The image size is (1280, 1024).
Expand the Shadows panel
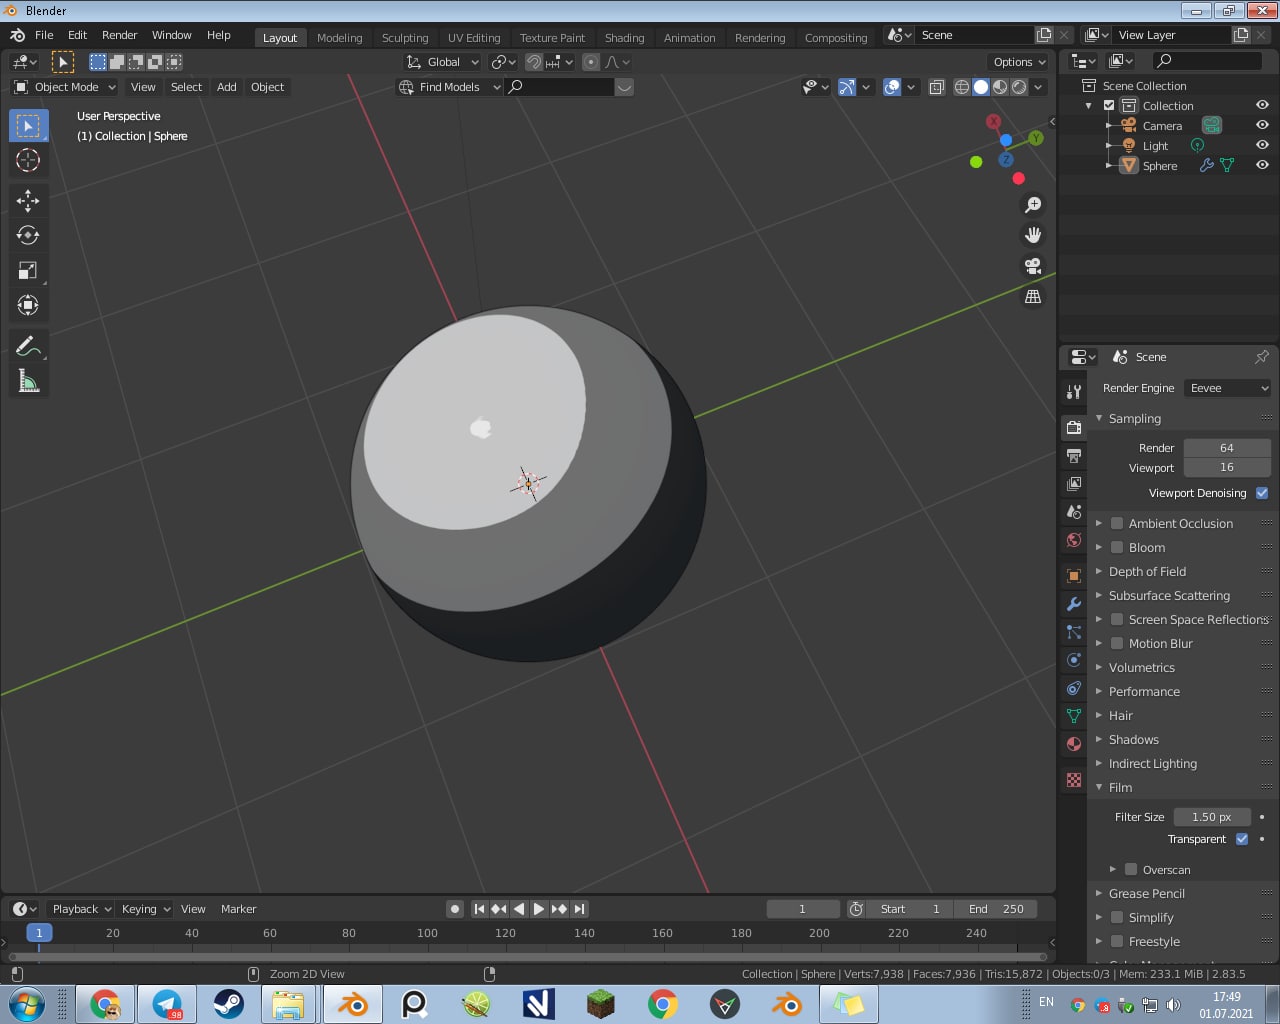tap(1133, 740)
